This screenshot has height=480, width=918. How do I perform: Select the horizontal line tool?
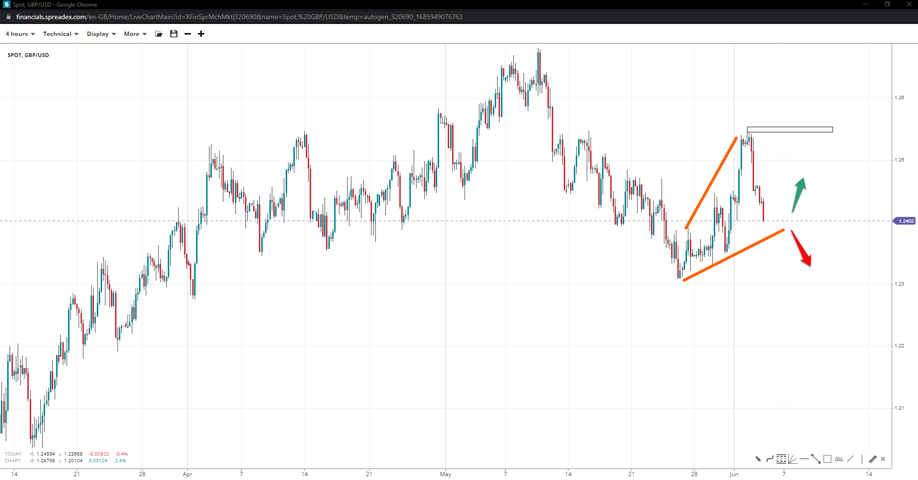(804, 459)
